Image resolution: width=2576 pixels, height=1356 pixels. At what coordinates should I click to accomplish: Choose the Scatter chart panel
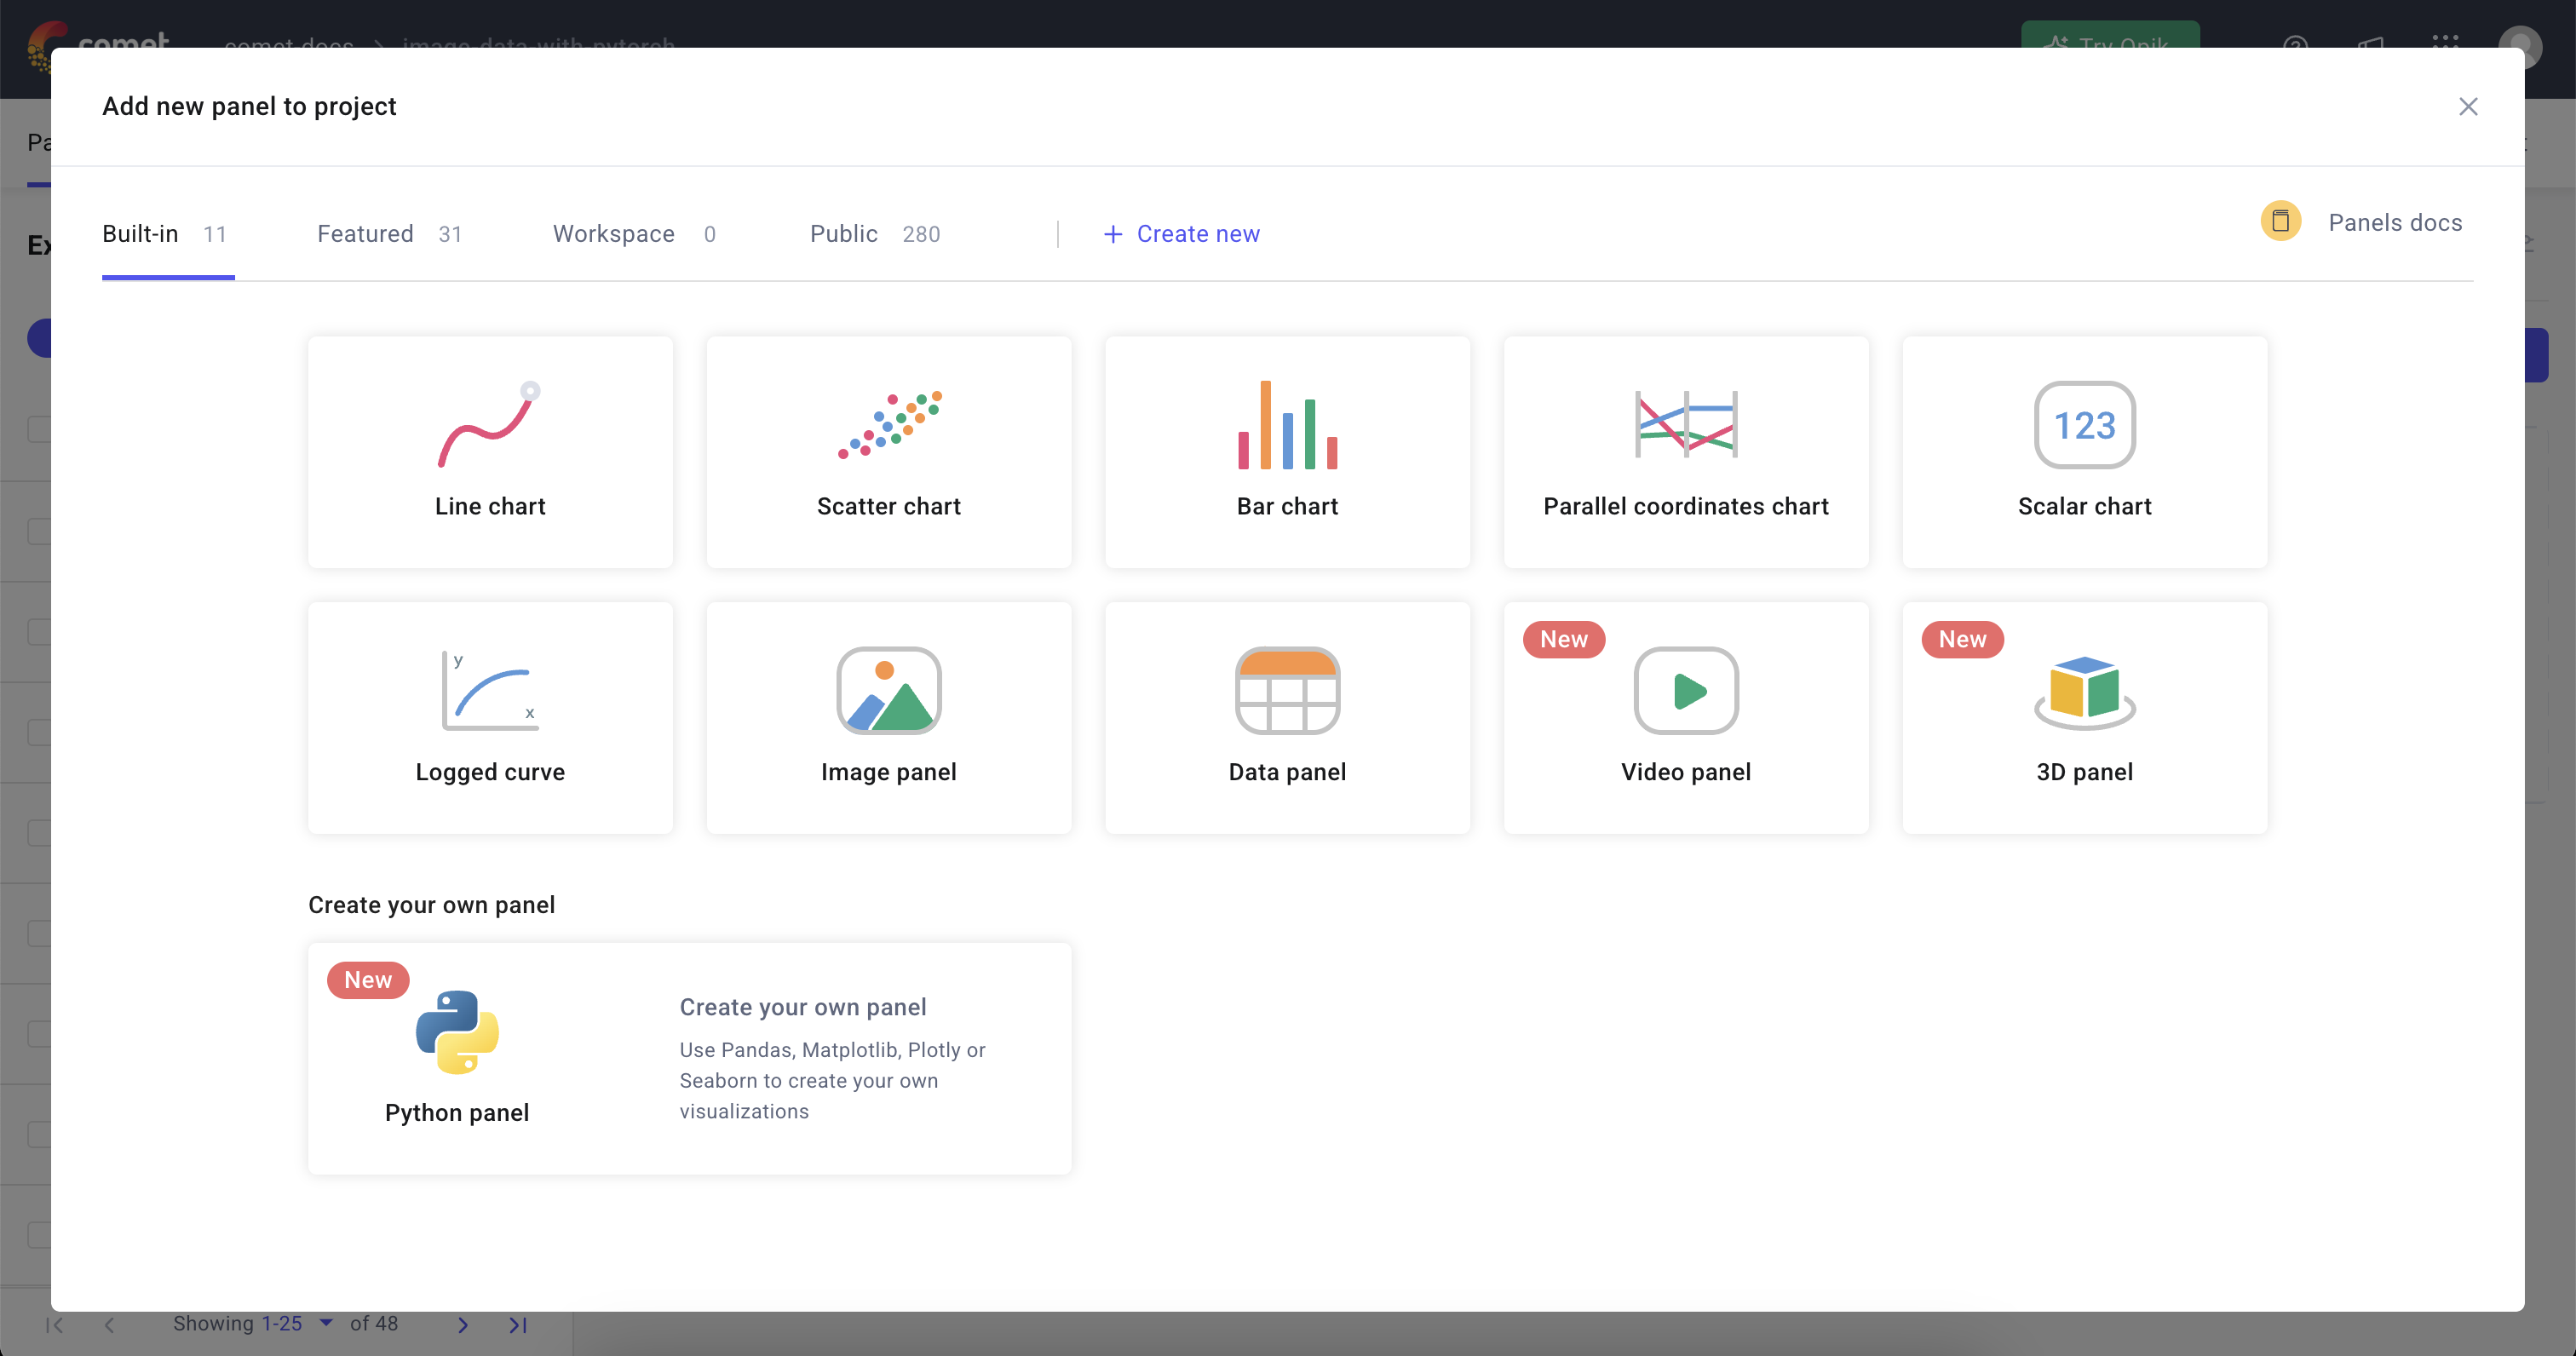tap(888, 452)
